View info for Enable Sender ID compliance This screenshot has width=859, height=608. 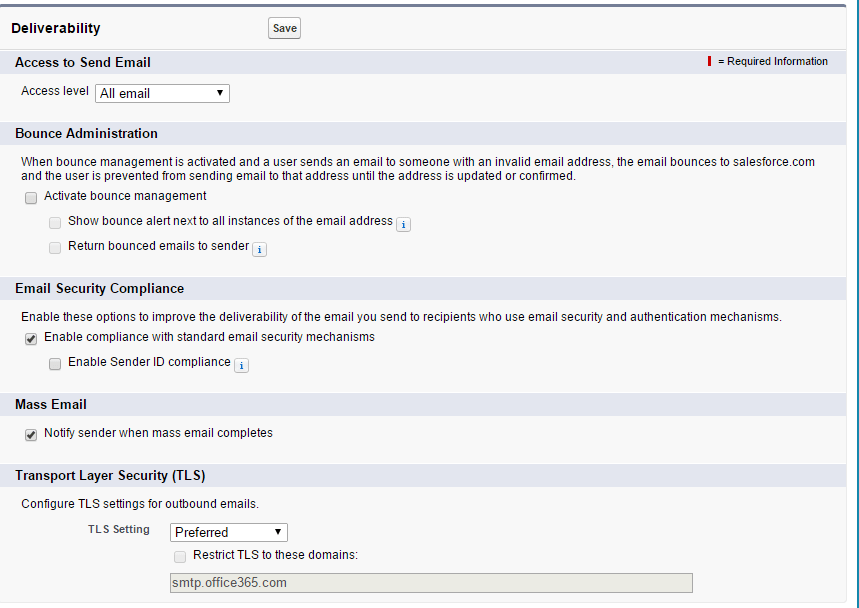pos(241,365)
